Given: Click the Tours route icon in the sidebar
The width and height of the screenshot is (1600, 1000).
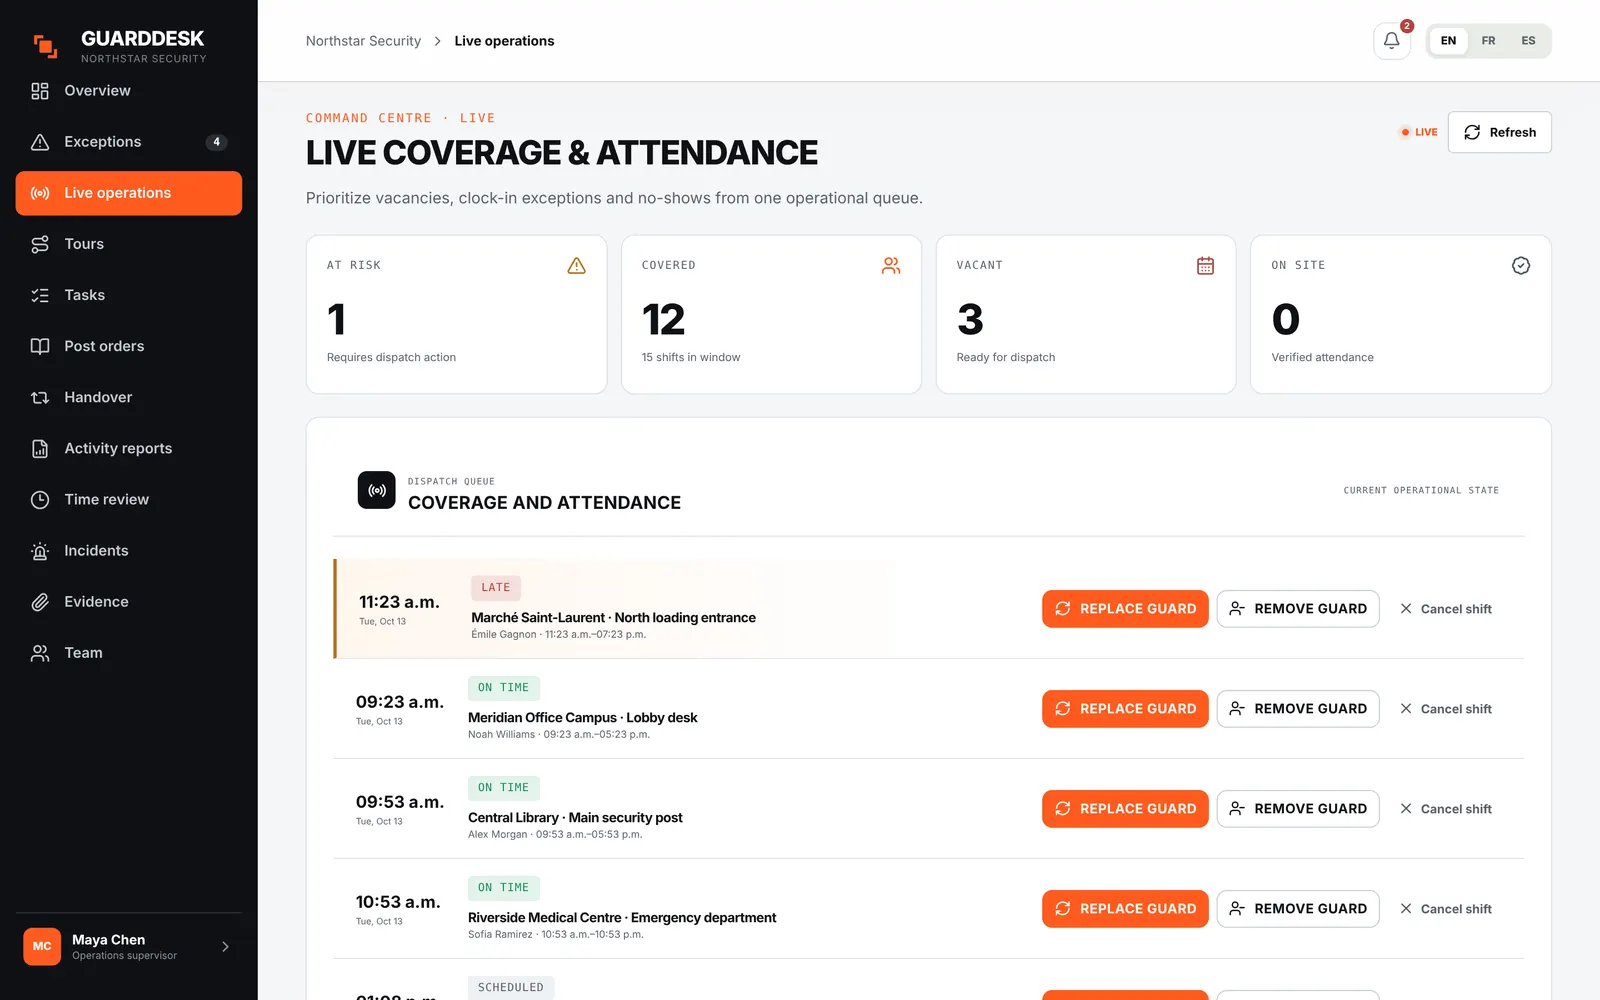Looking at the screenshot, I should (40, 244).
